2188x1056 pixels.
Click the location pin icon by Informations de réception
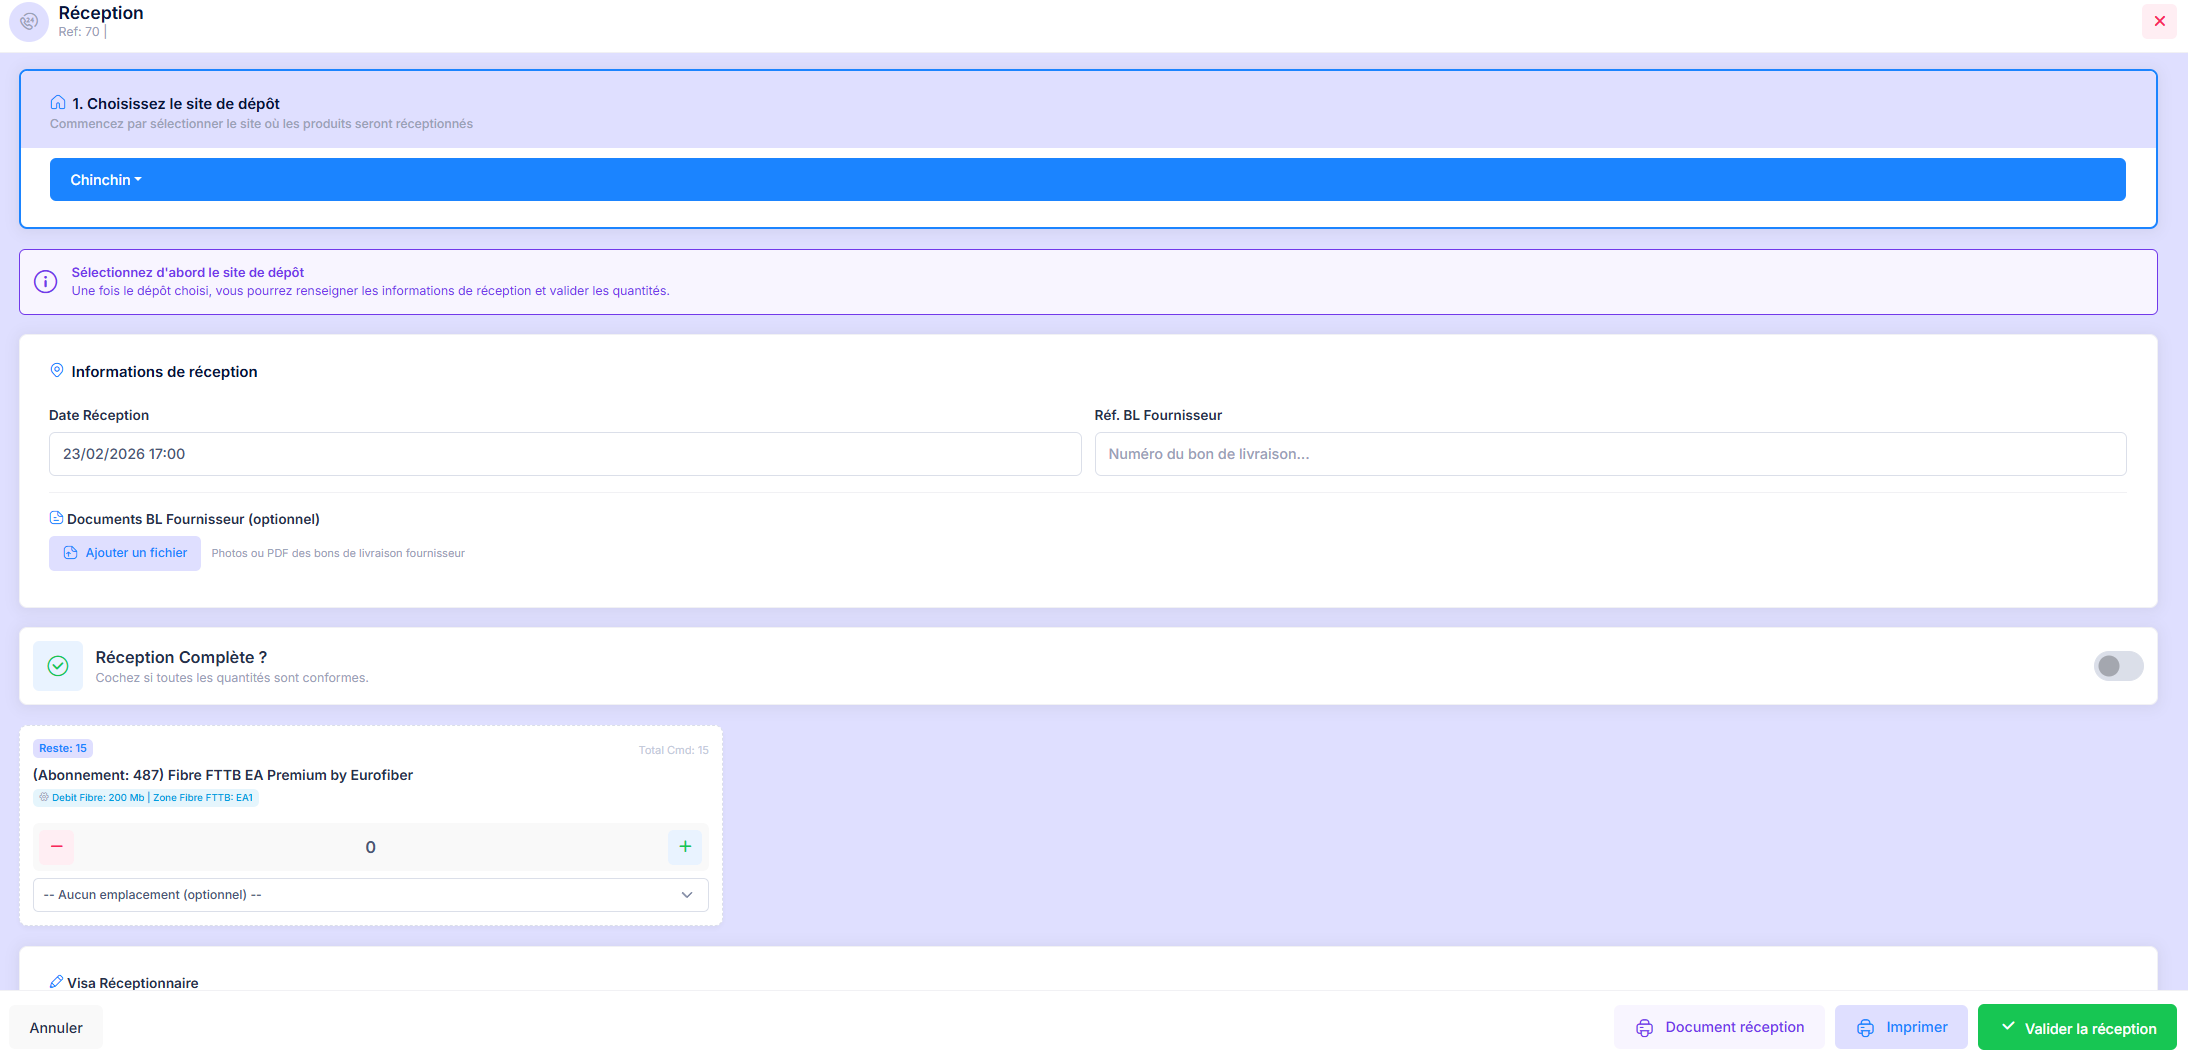57,371
